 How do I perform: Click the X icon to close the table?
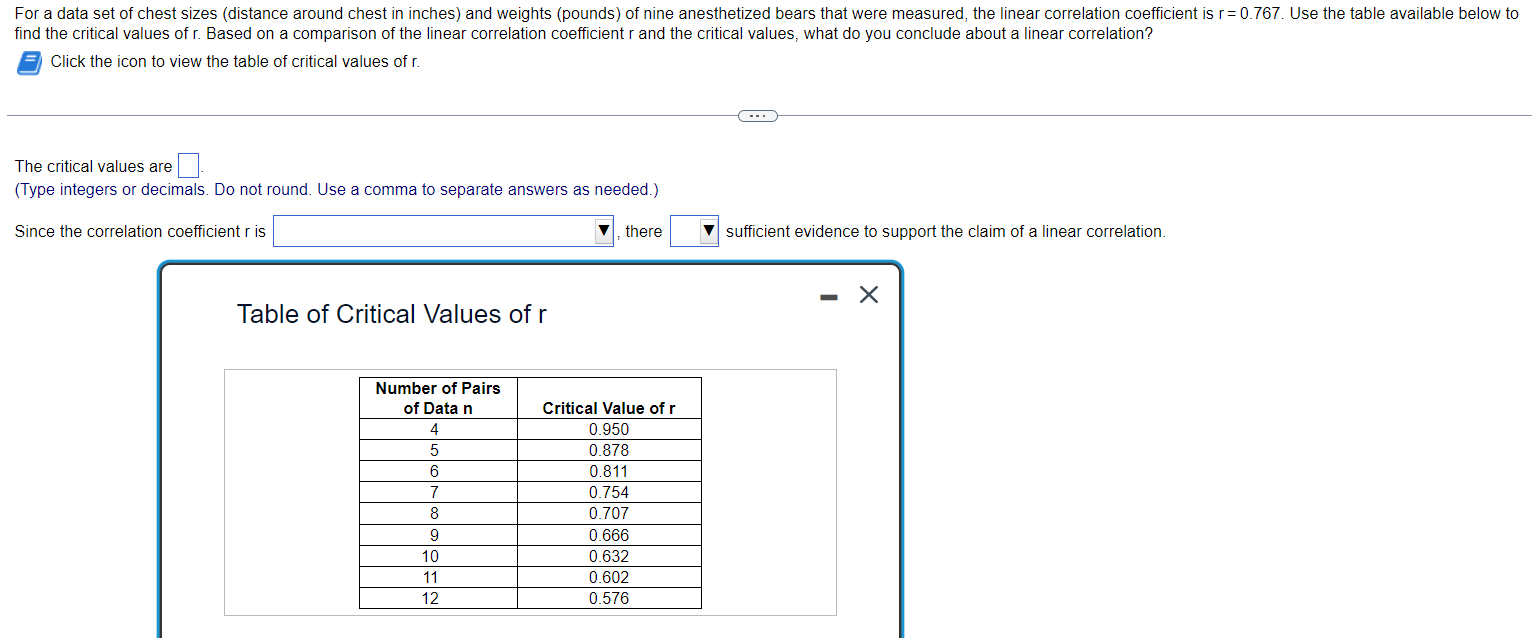pos(867,294)
